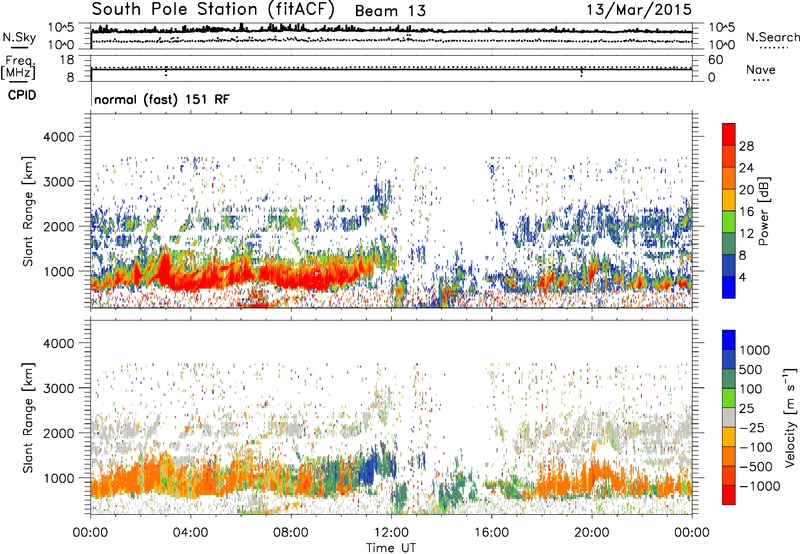This screenshot has height=554, width=800.
Task: Click the blue bottom of the power color bar
Action: tap(729, 287)
